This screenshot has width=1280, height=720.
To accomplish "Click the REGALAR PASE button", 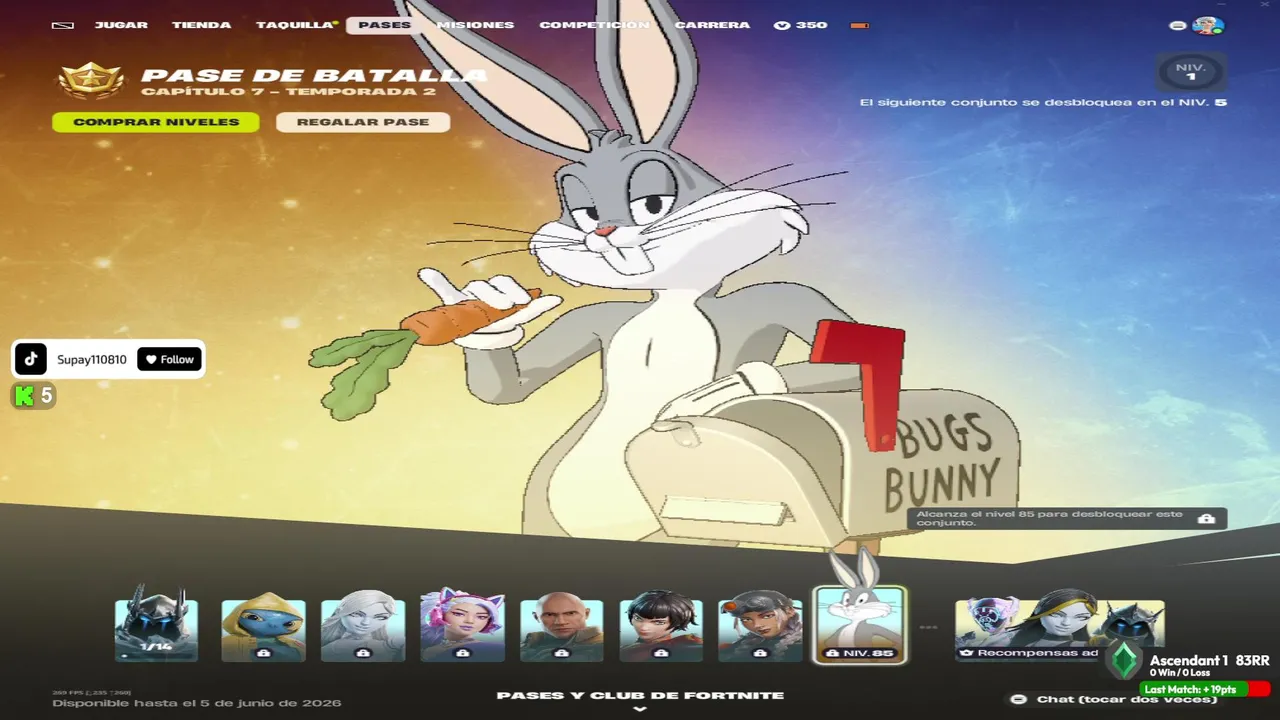I will coord(363,122).
